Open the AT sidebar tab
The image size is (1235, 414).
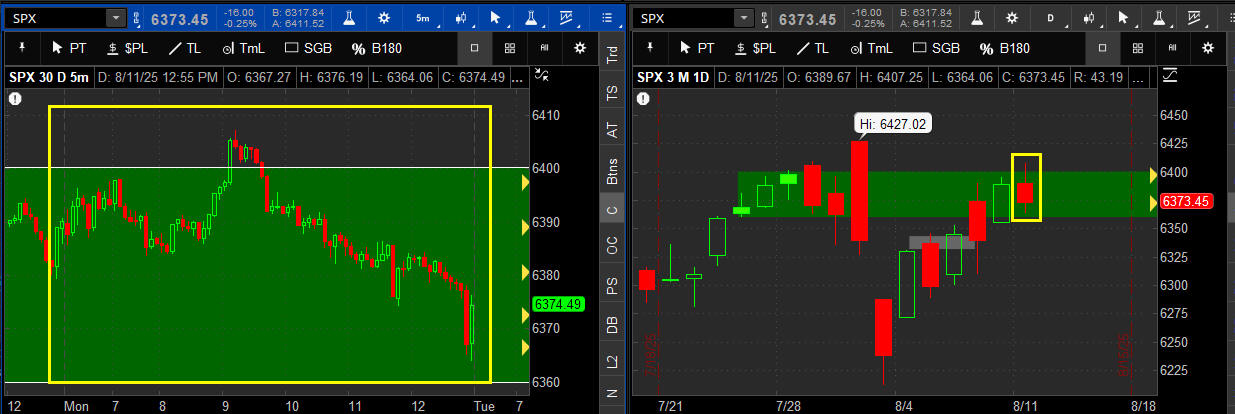[x=612, y=129]
